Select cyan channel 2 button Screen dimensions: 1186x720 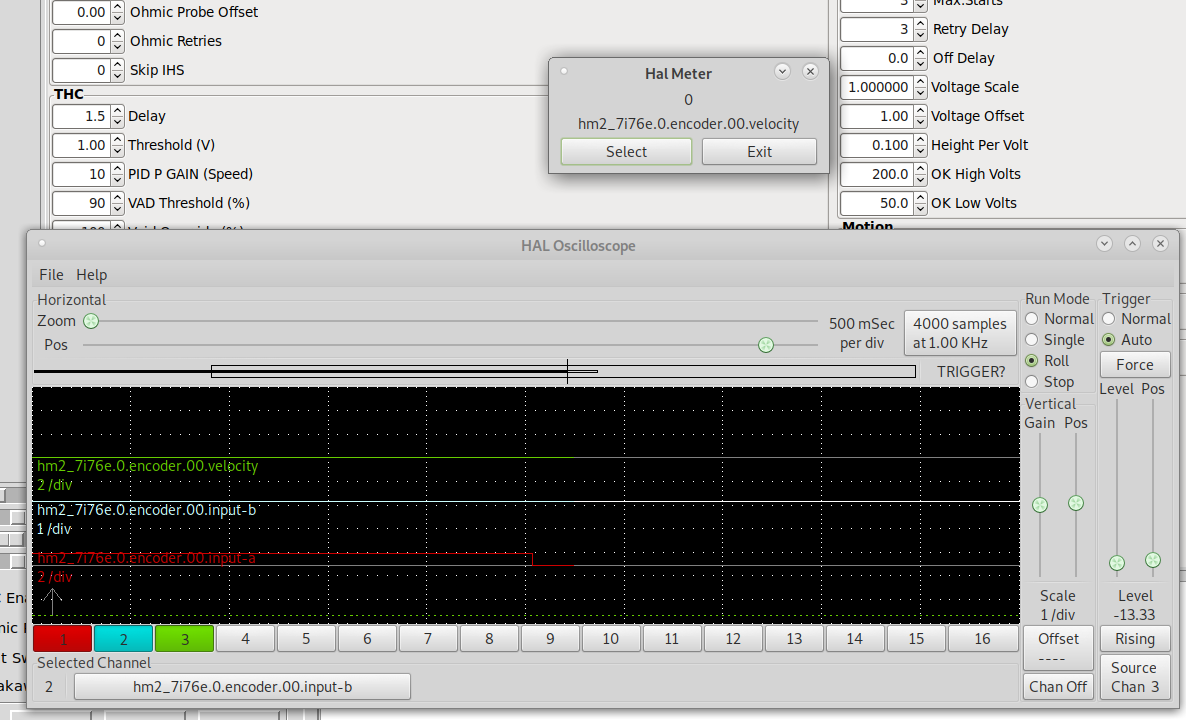pos(123,639)
